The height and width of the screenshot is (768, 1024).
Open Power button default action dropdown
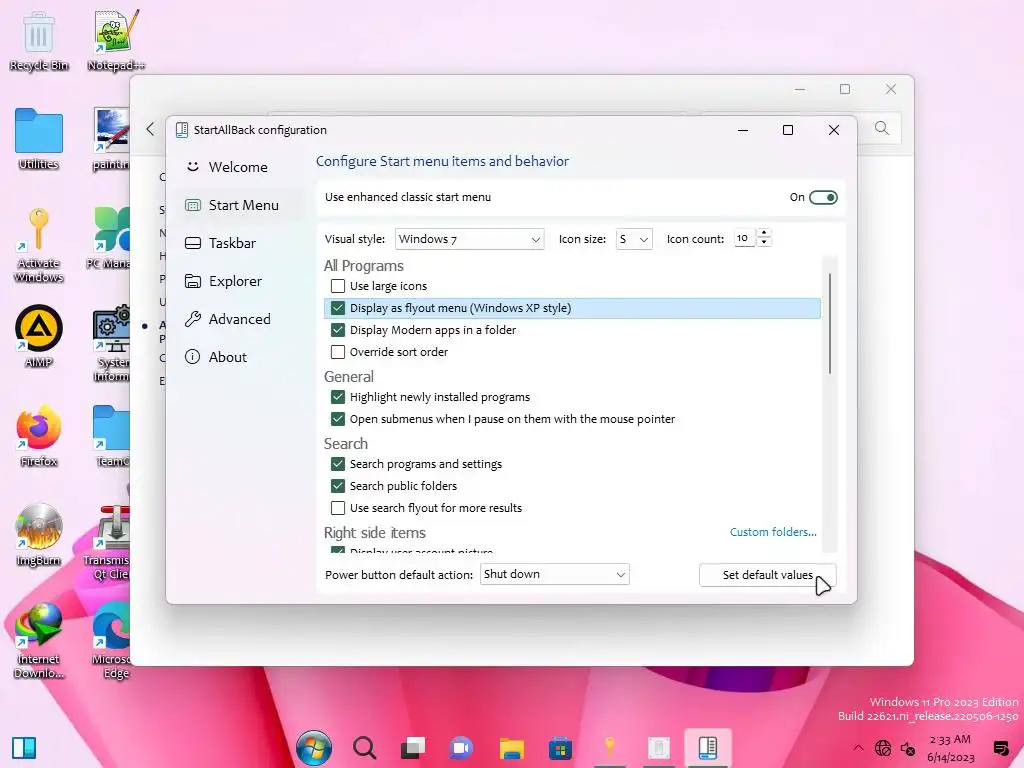(x=554, y=574)
